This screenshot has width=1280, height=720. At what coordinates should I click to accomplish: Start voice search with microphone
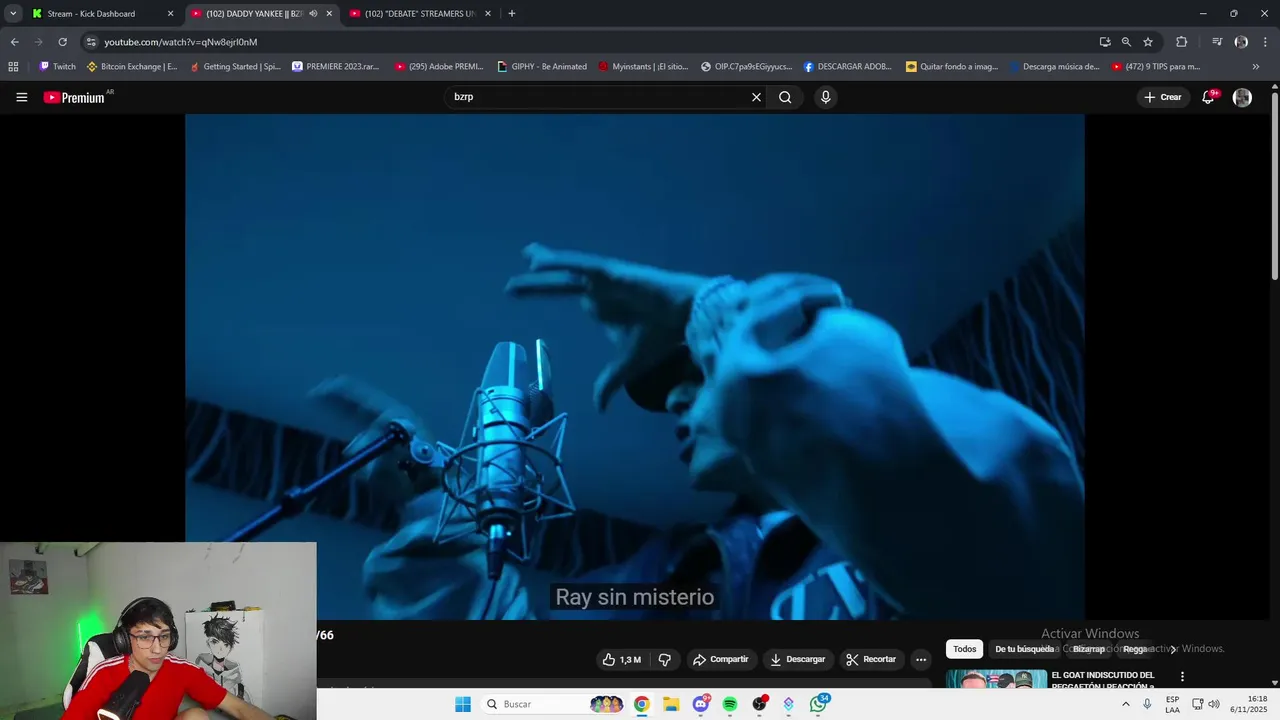point(825,97)
